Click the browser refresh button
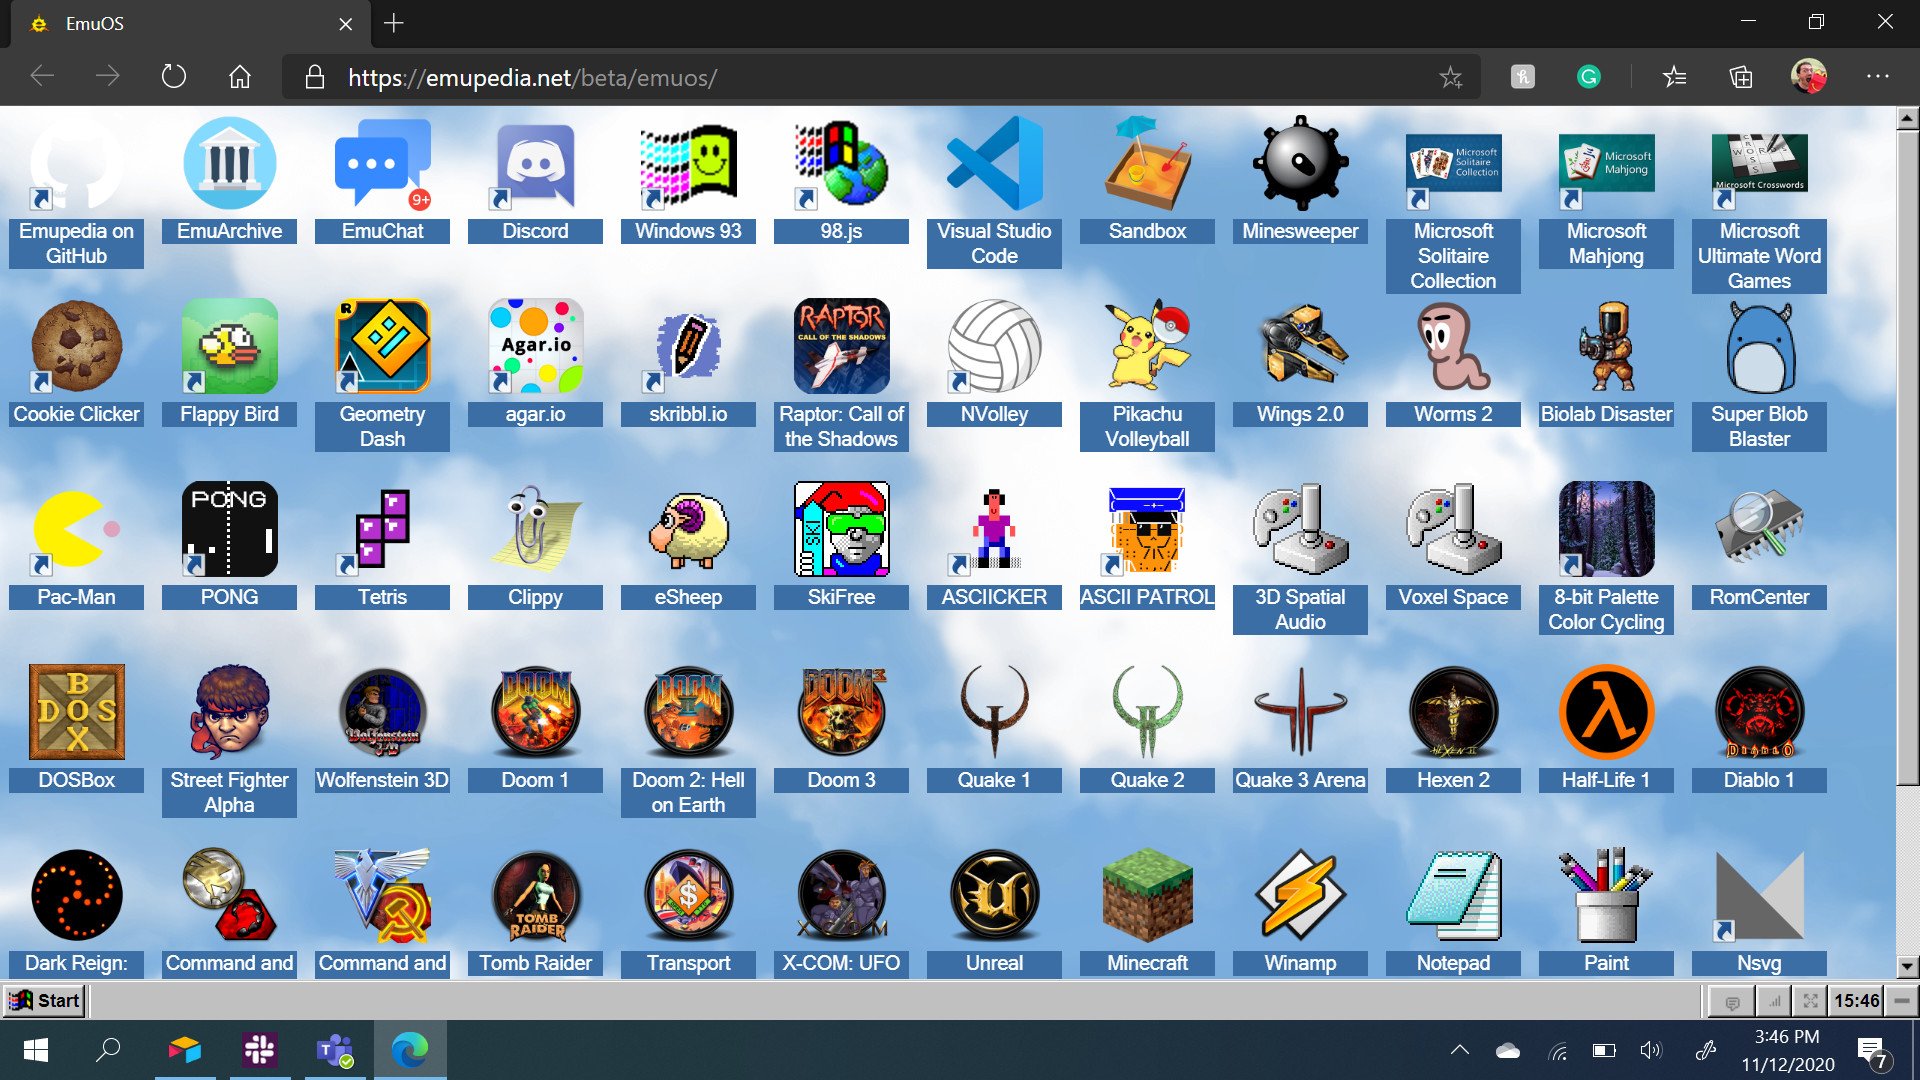Image resolution: width=1920 pixels, height=1080 pixels. (x=173, y=76)
